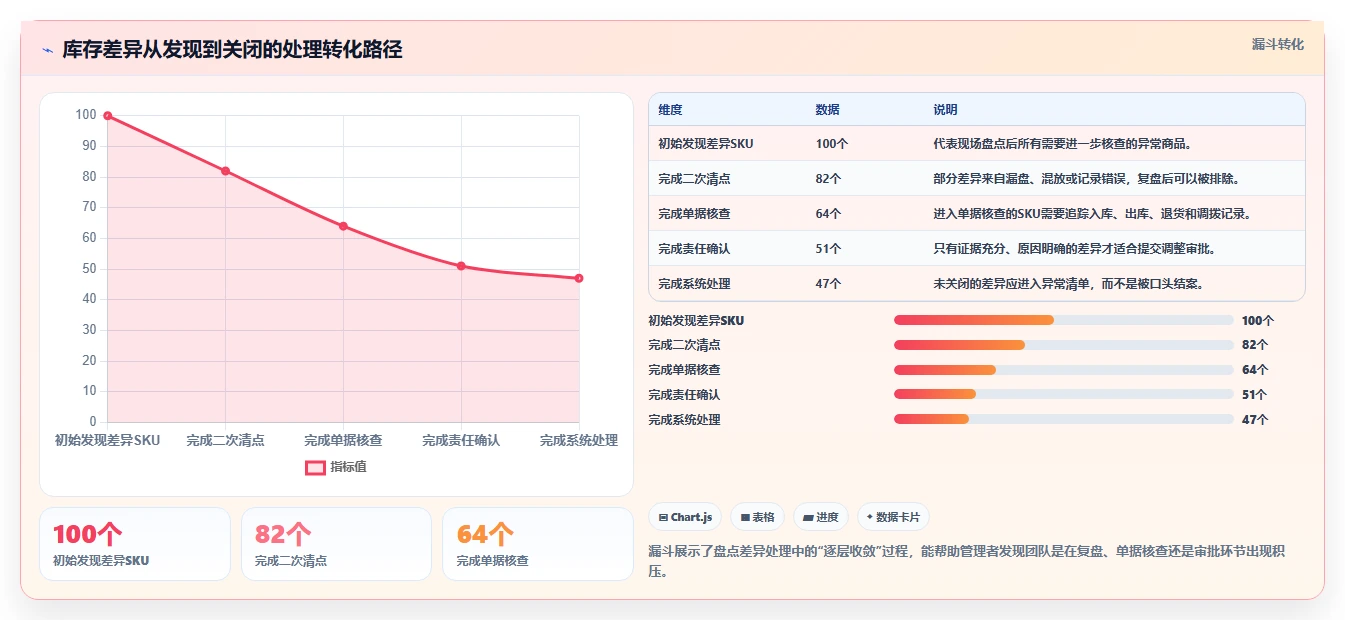This screenshot has height=620, width=1345.
Task: Open the 64个 完成单据核查 data card
Action: (538, 544)
